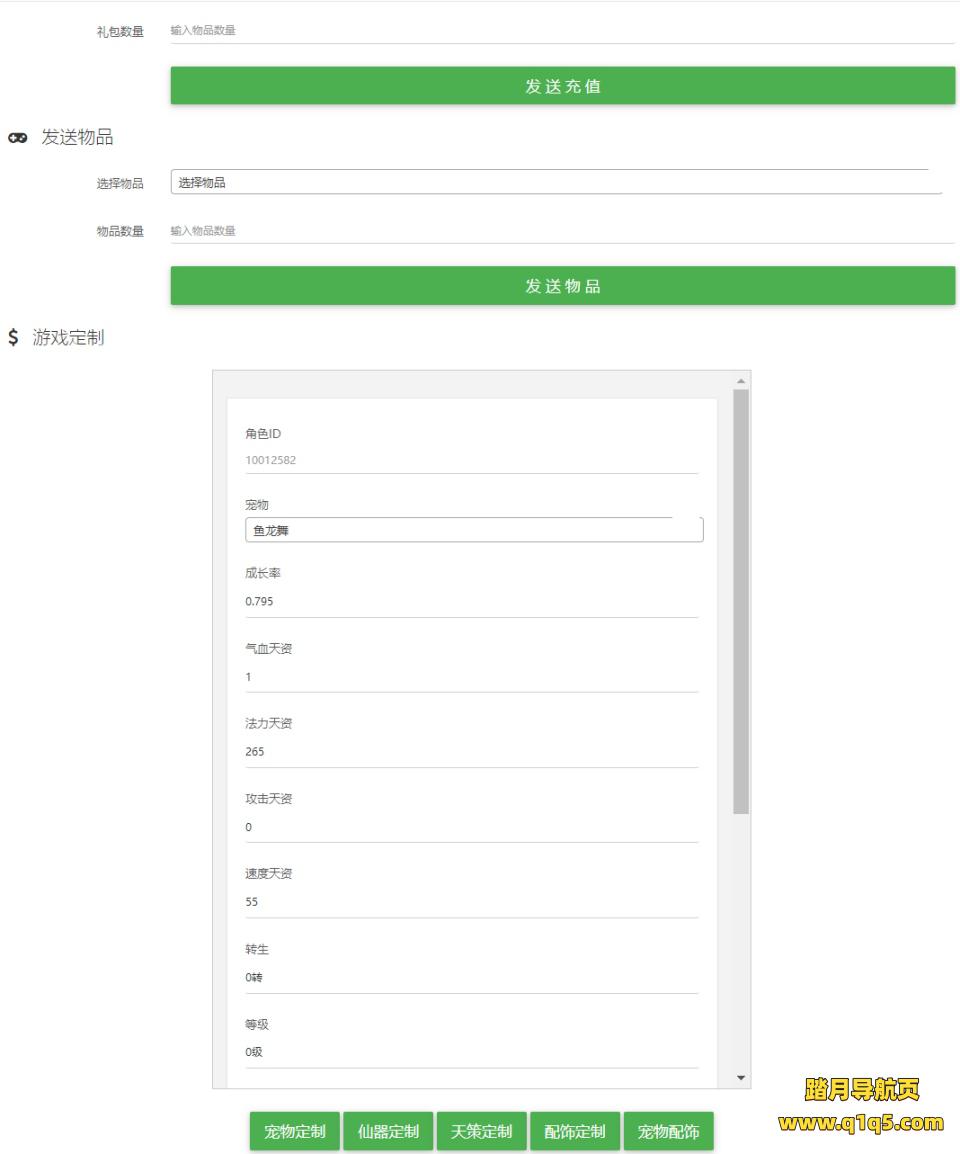
Task: Switch to the 仙器定制 tab
Action: [388, 1132]
